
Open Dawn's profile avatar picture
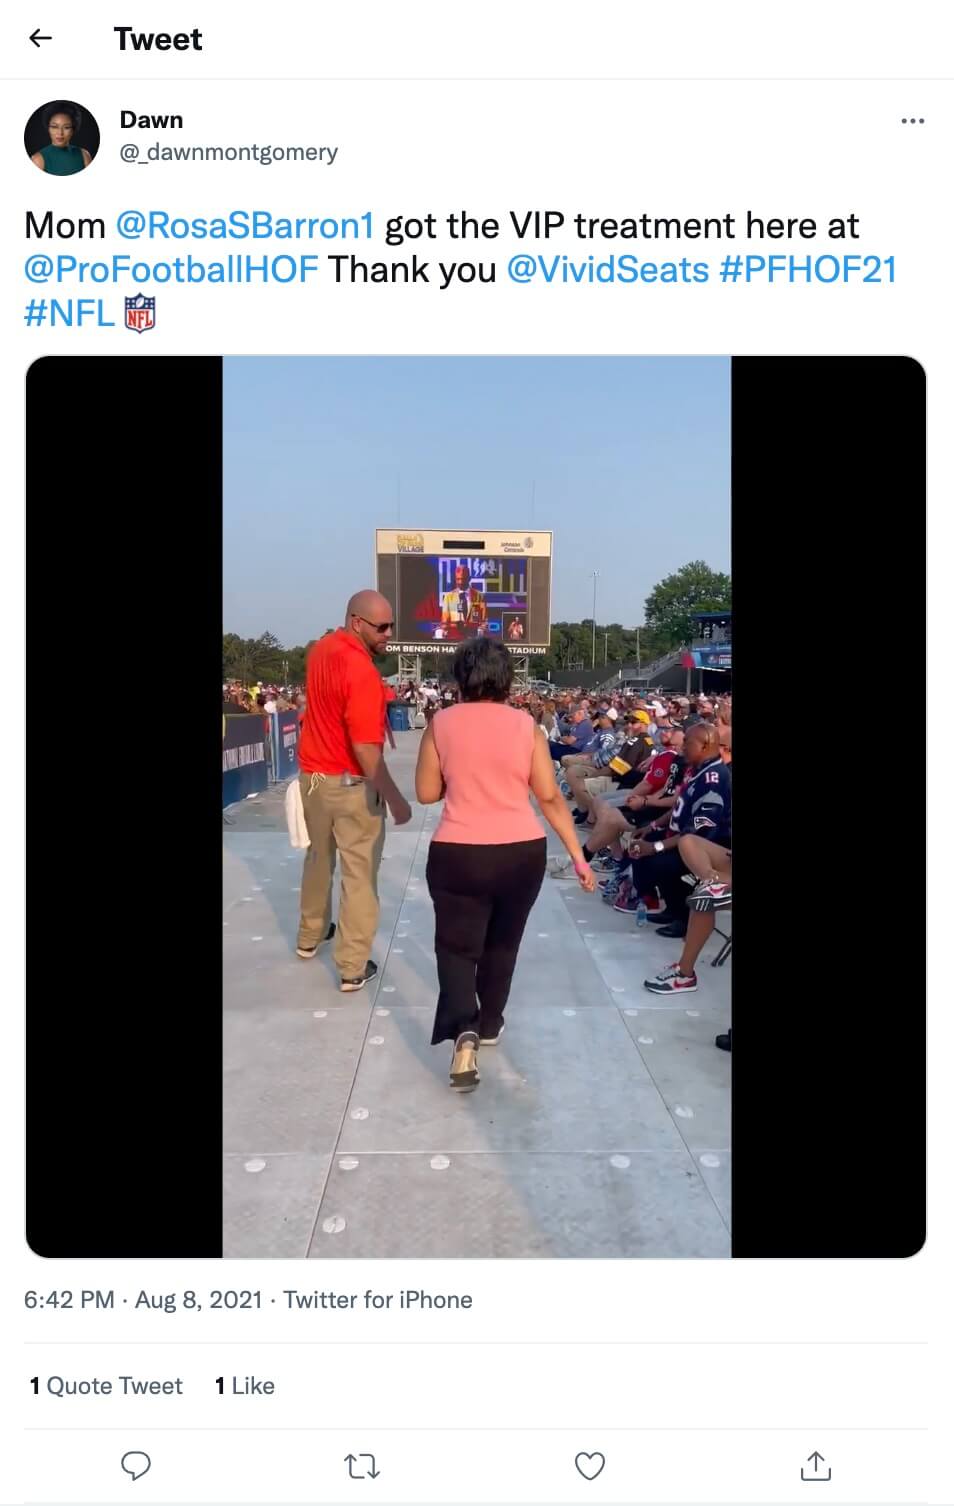(x=62, y=138)
